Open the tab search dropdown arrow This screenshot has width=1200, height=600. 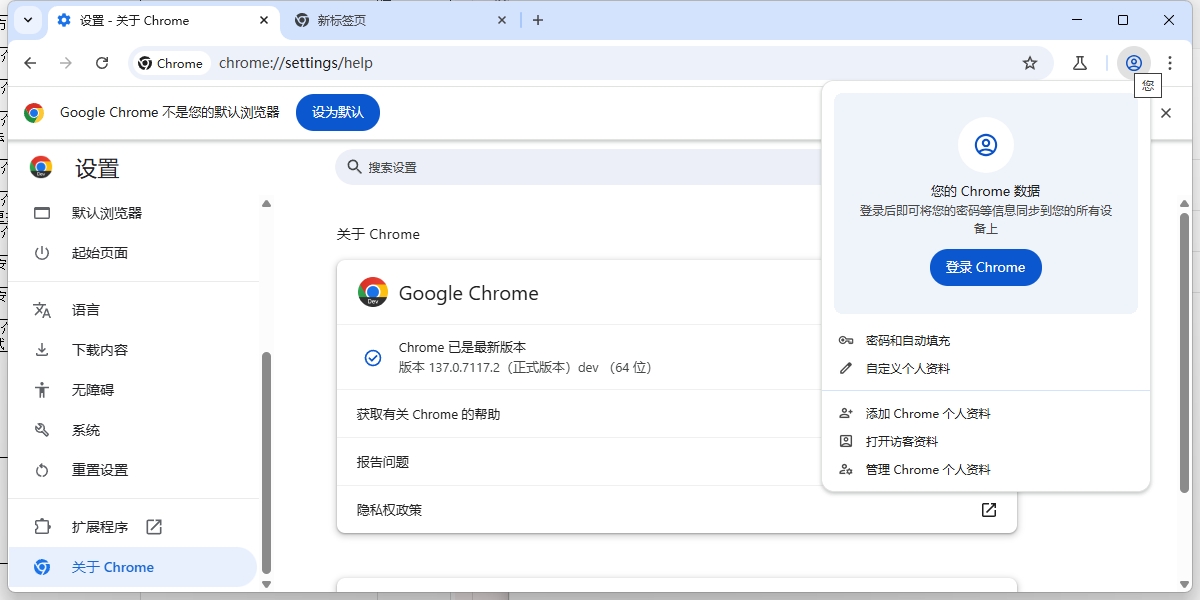click(x=27, y=20)
